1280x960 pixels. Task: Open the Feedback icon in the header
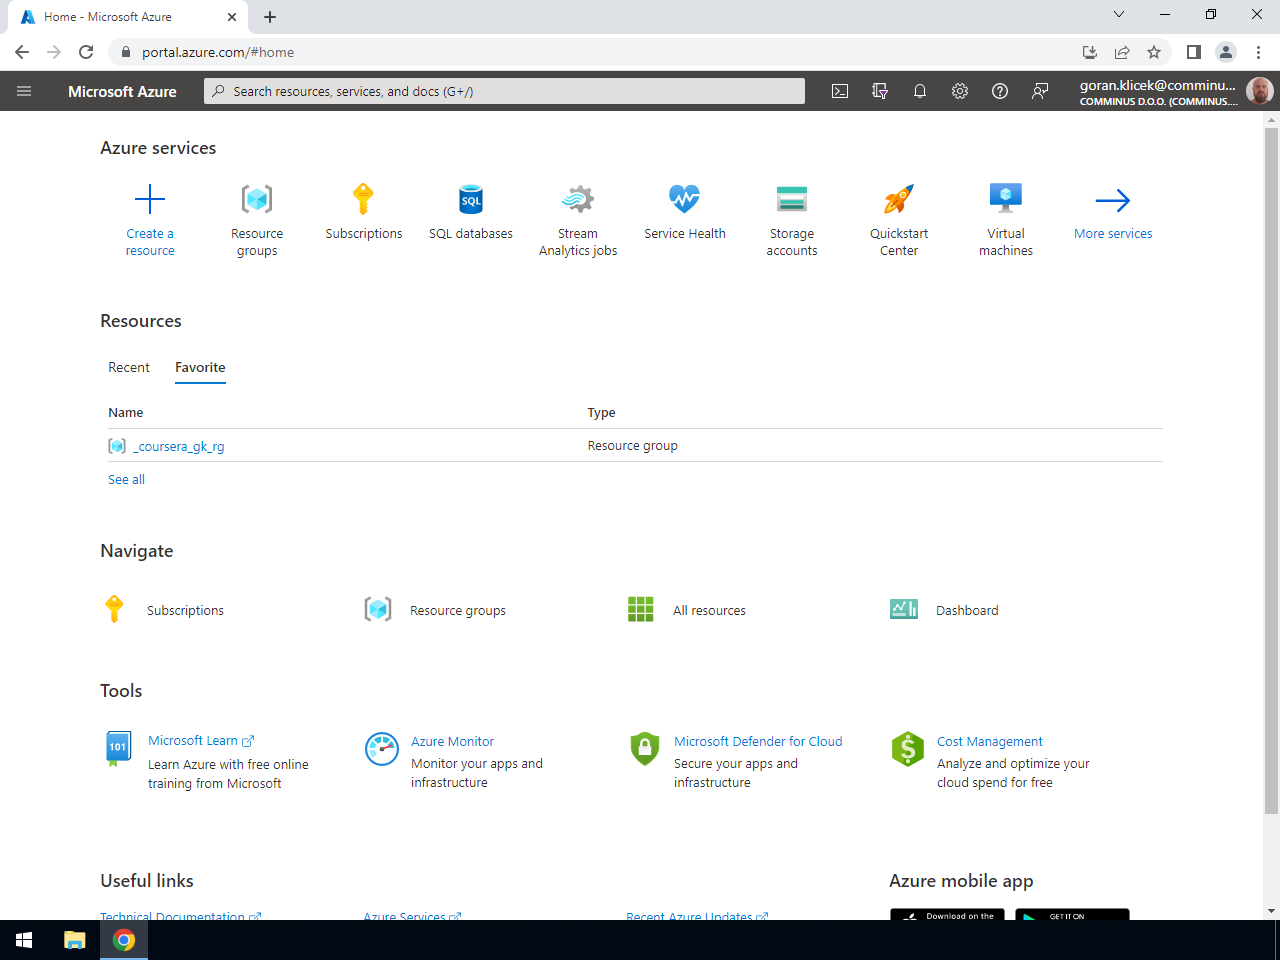point(1040,91)
